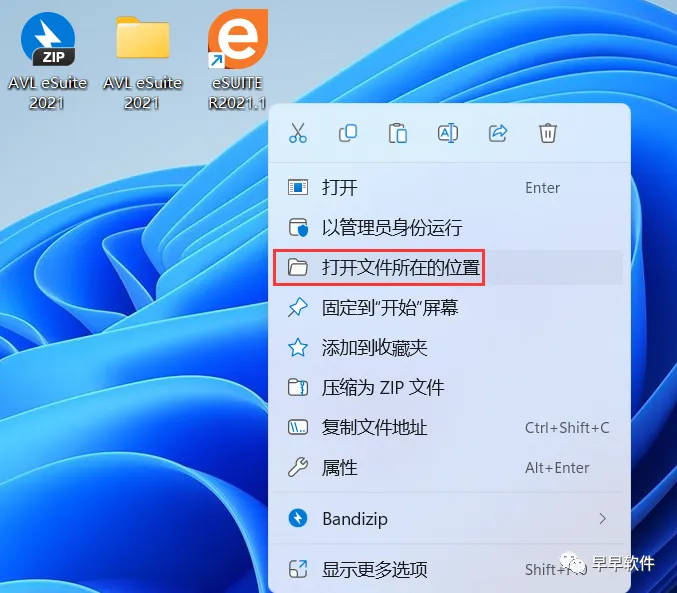The width and height of the screenshot is (677, 593).
Task: Select the AVL eSuite 2021 folder icon
Action: click(x=143, y=38)
